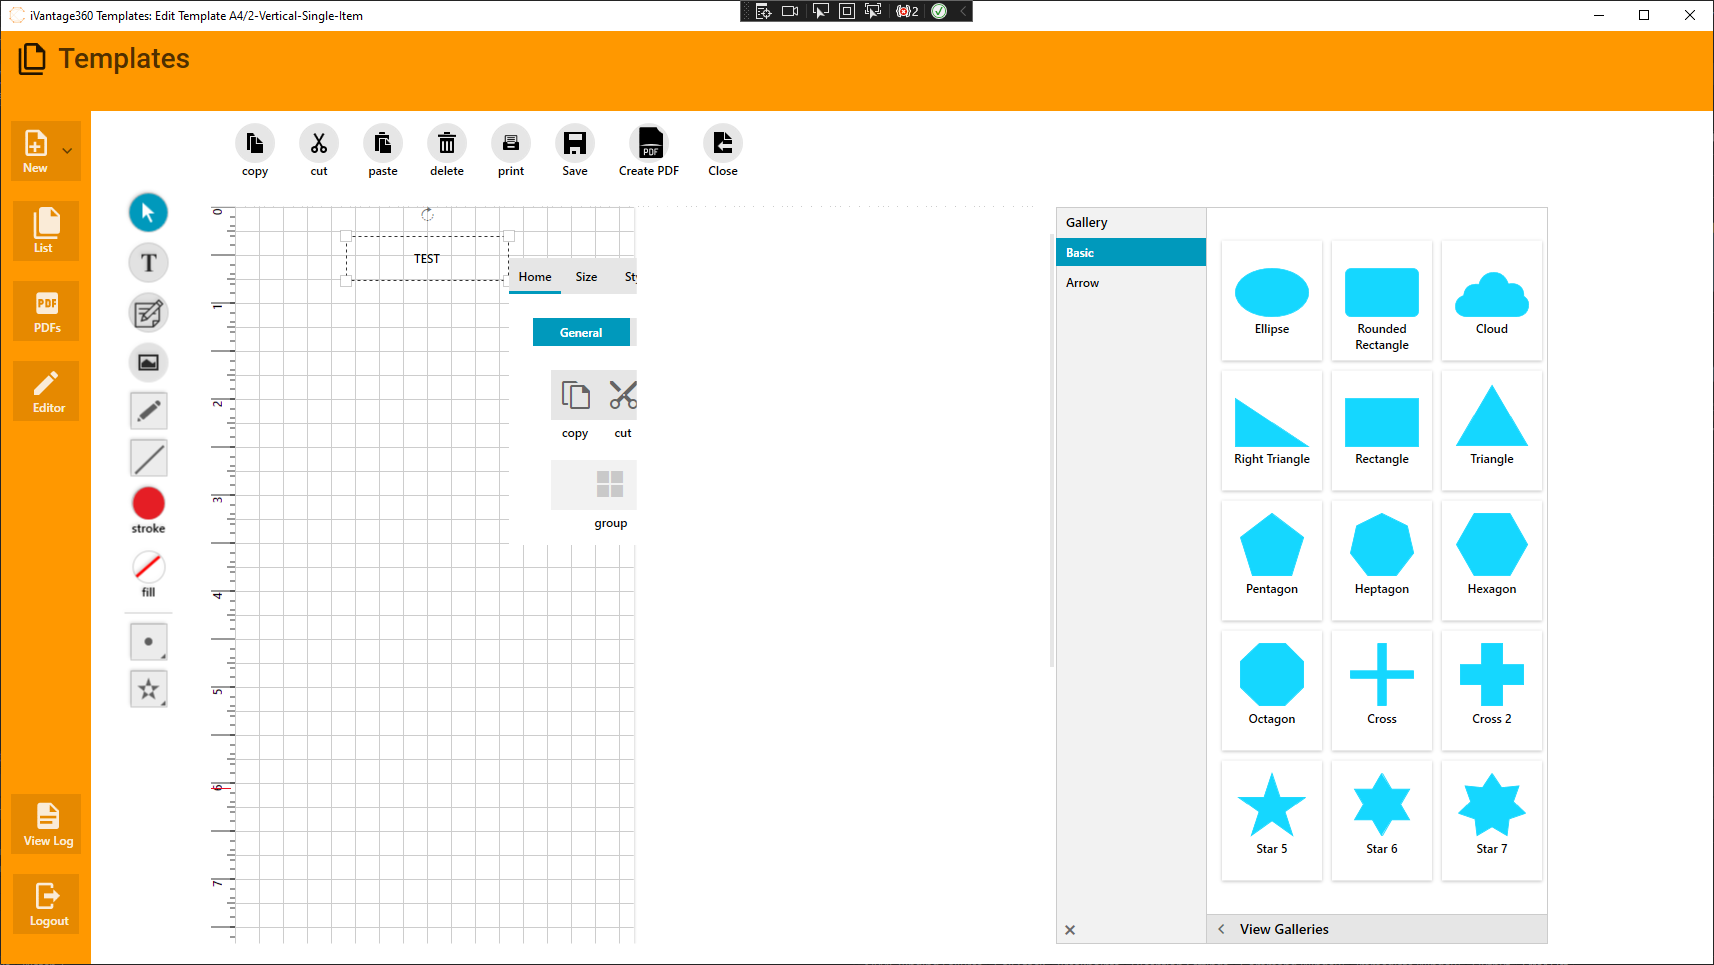Viewport: 1714px width, 965px height.
Task: Select the TEST text box on canvas
Action: tap(427, 258)
